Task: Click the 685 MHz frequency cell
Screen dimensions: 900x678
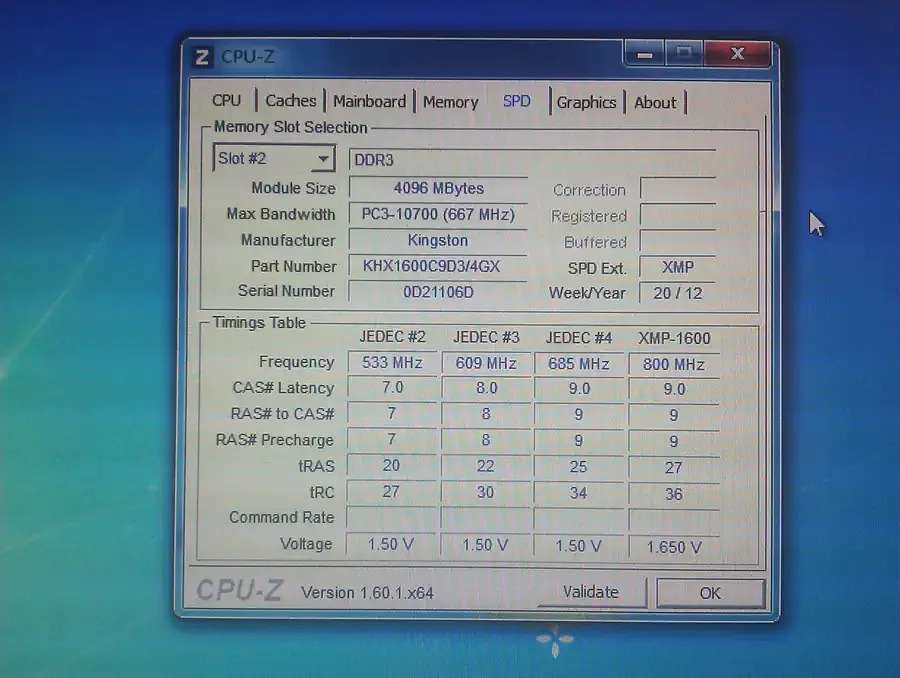Action: [579, 364]
